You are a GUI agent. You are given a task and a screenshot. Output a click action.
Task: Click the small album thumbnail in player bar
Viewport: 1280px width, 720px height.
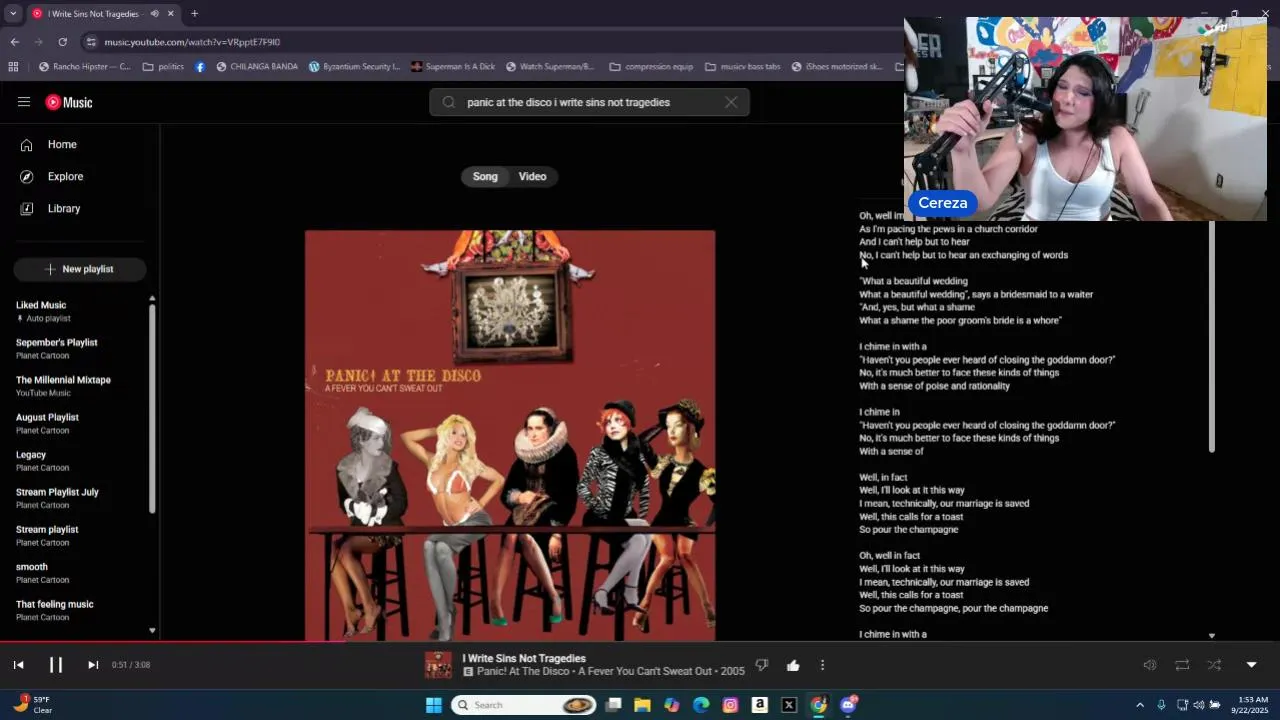click(x=438, y=665)
